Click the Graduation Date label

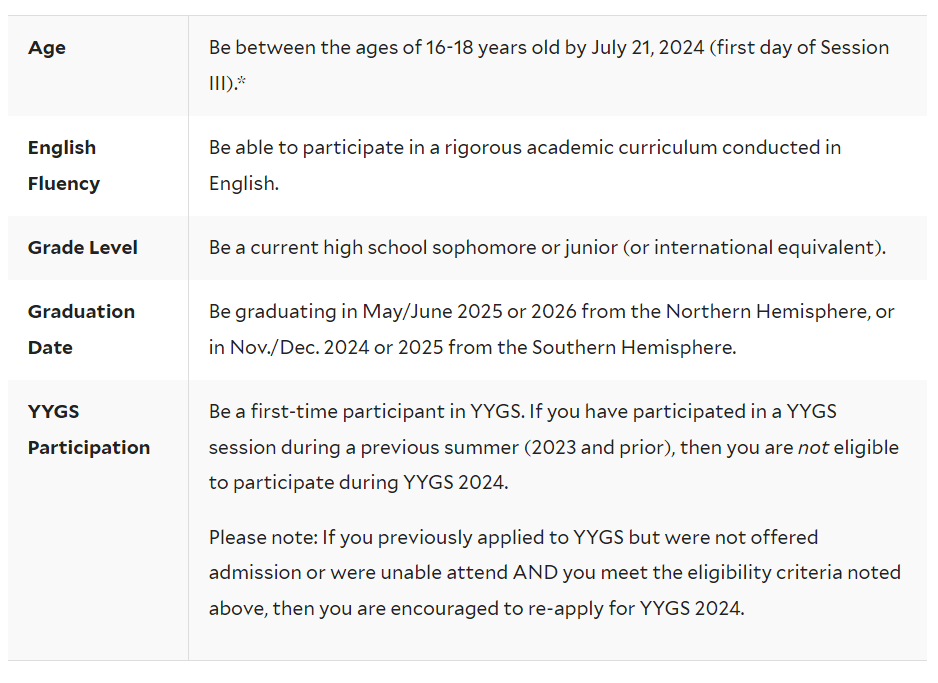point(81,329)
